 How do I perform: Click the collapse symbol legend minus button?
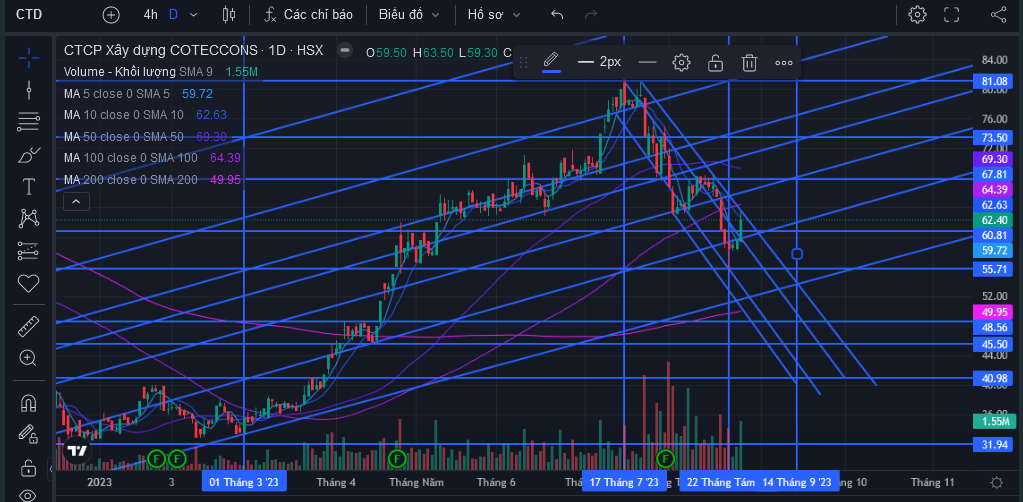(346, 50)
